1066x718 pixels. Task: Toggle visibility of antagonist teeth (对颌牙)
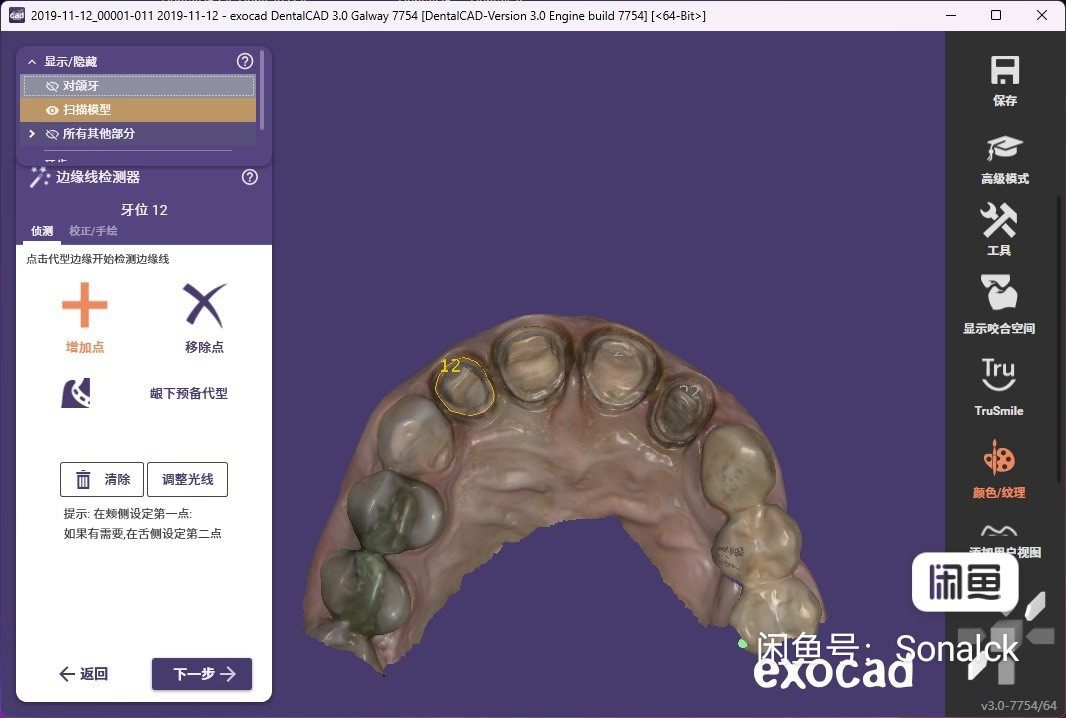pos(52,86)
